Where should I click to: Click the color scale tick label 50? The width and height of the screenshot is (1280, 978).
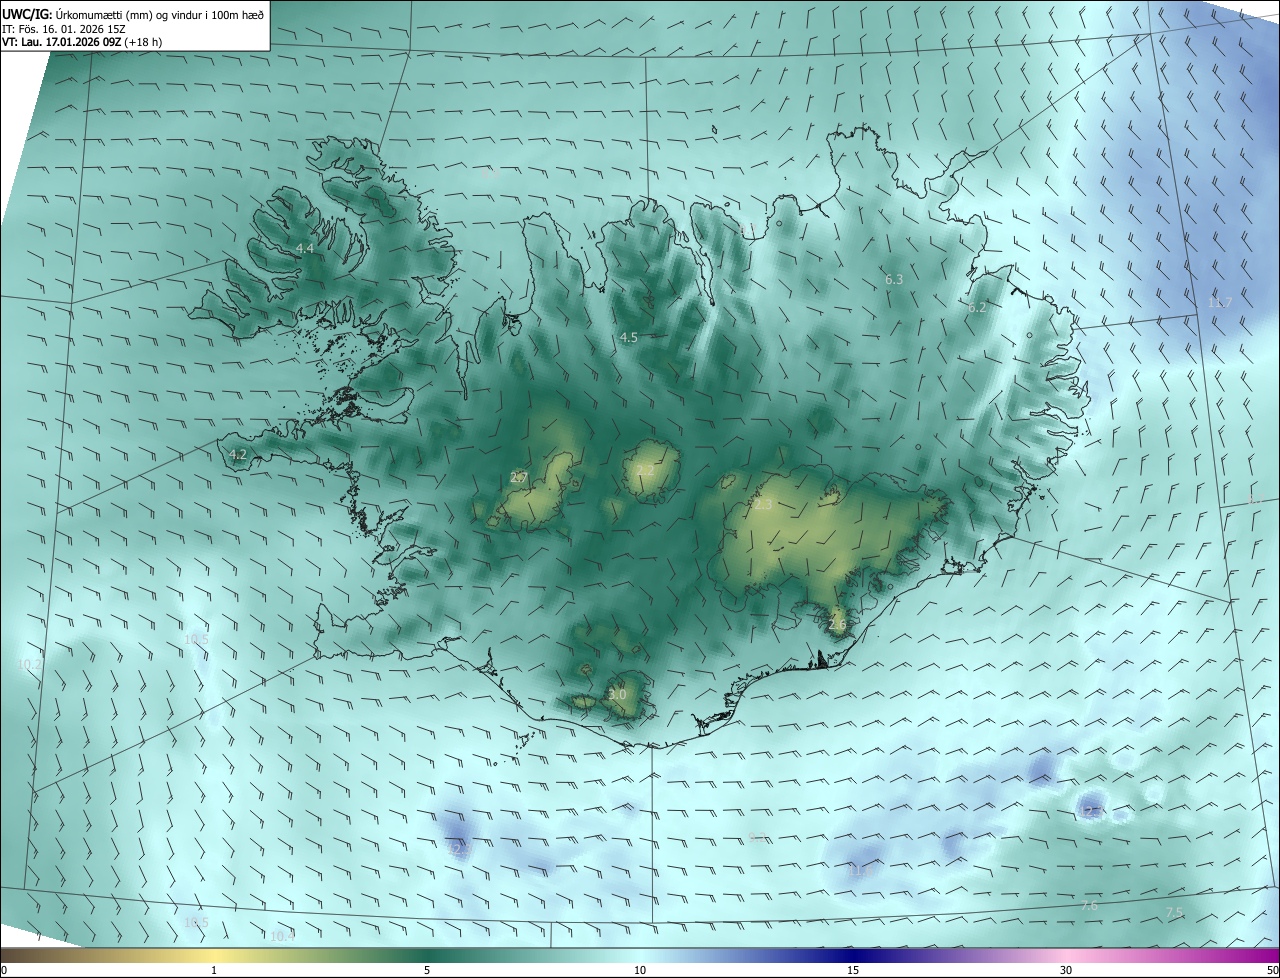click(x=1272, y=970)
